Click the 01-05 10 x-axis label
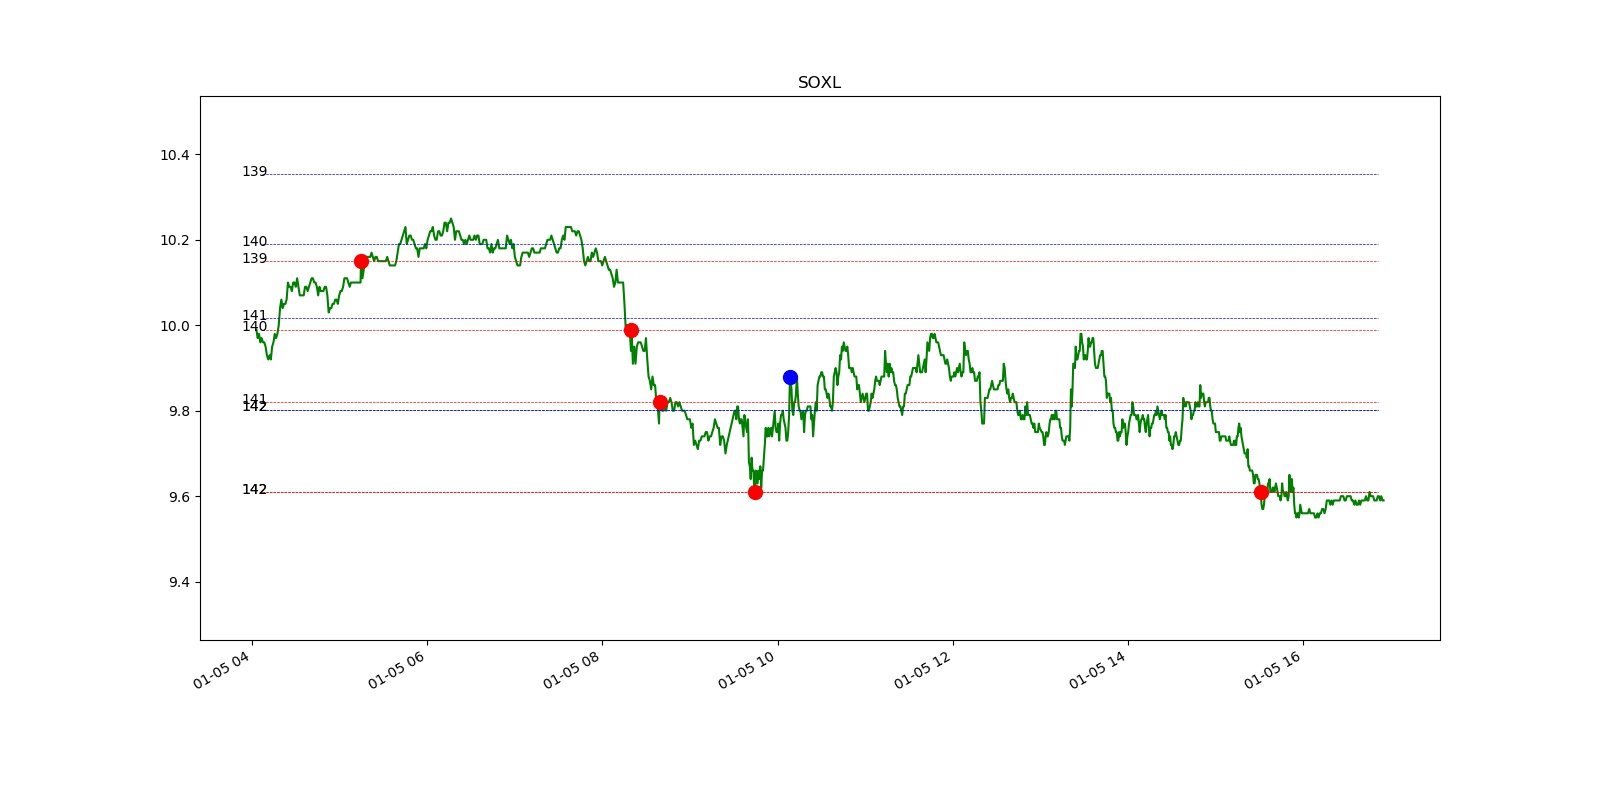The image size is (1600, 800). click(746, 668)
